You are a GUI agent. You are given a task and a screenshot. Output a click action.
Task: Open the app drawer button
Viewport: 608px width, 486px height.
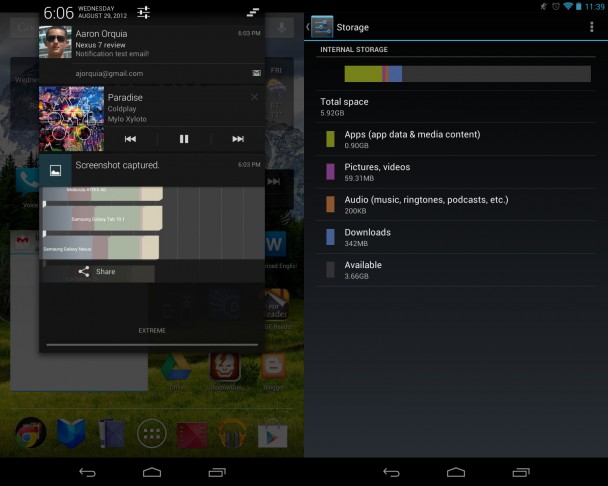click(152, 433)
